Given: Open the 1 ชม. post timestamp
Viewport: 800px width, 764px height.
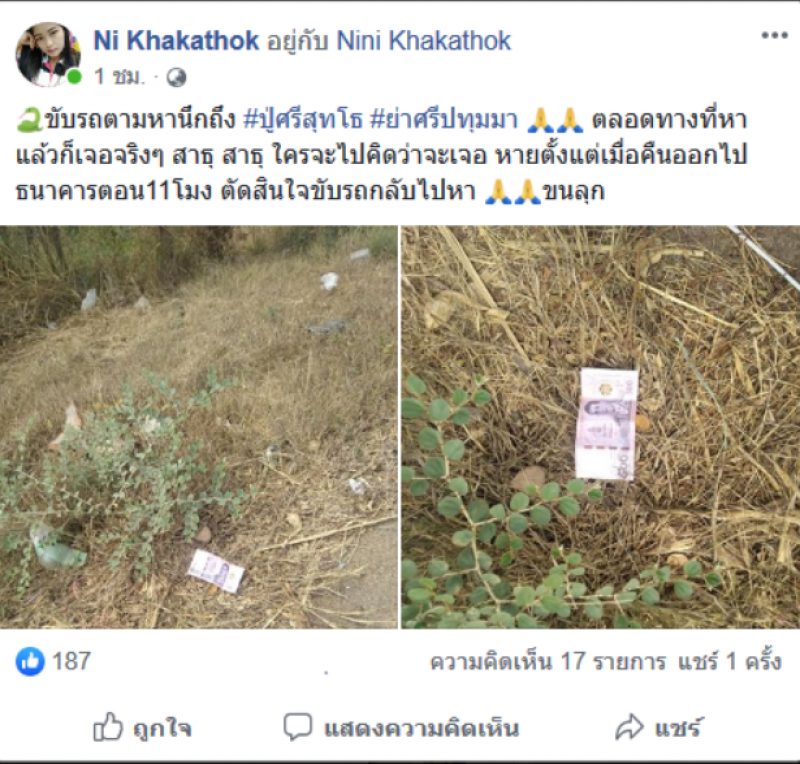Looking at the screenshot, I should (119, 77).
